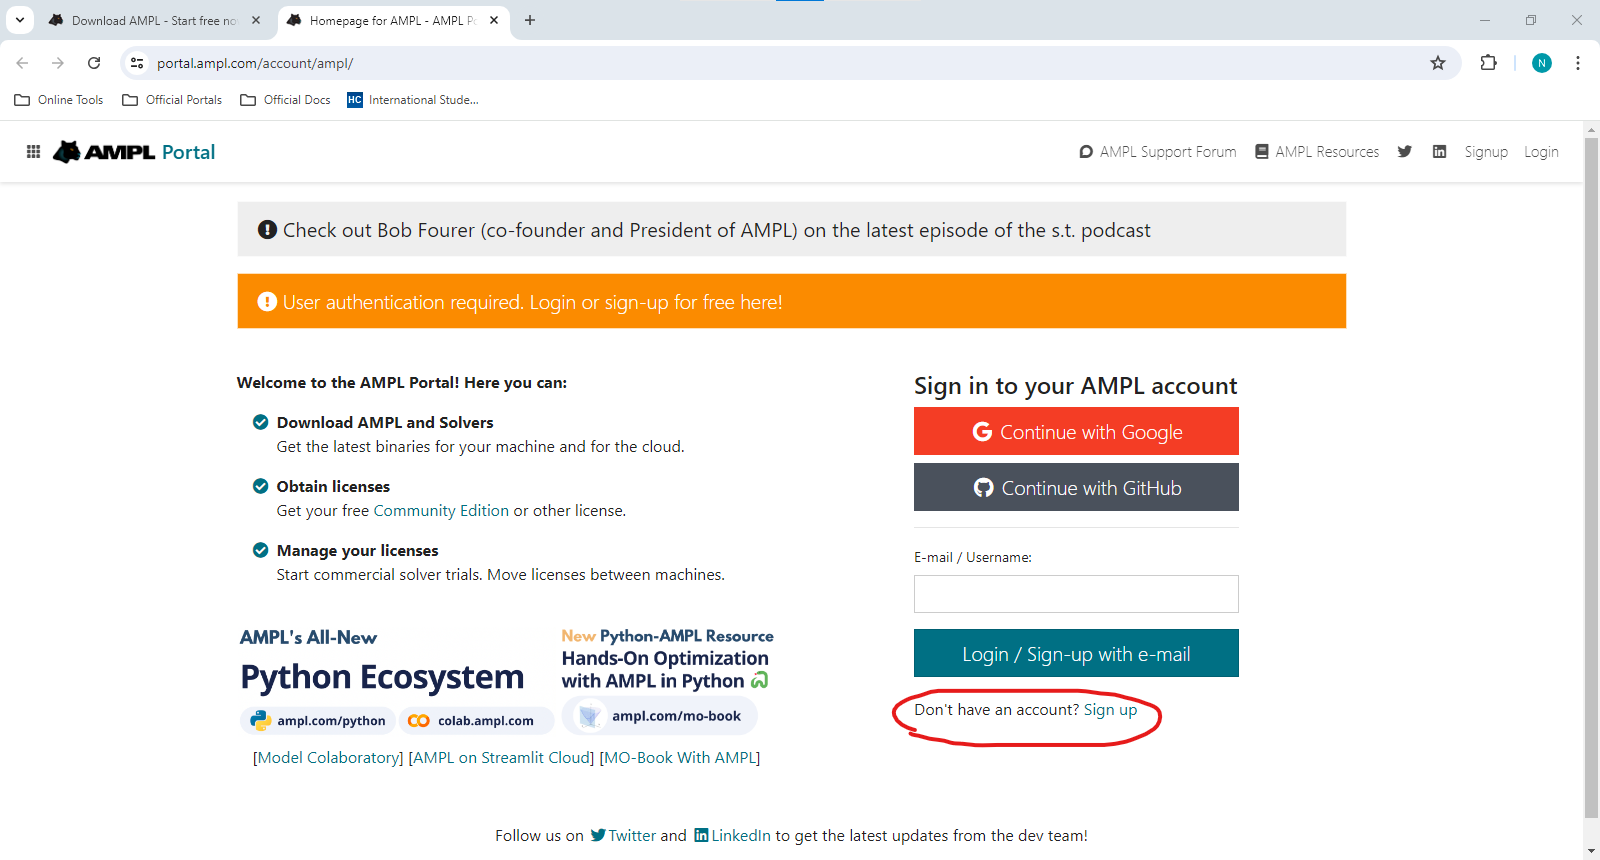Bookmark this page with the star icon
The height and width of the screenshot is (860, 1600).
(1438, 63)
